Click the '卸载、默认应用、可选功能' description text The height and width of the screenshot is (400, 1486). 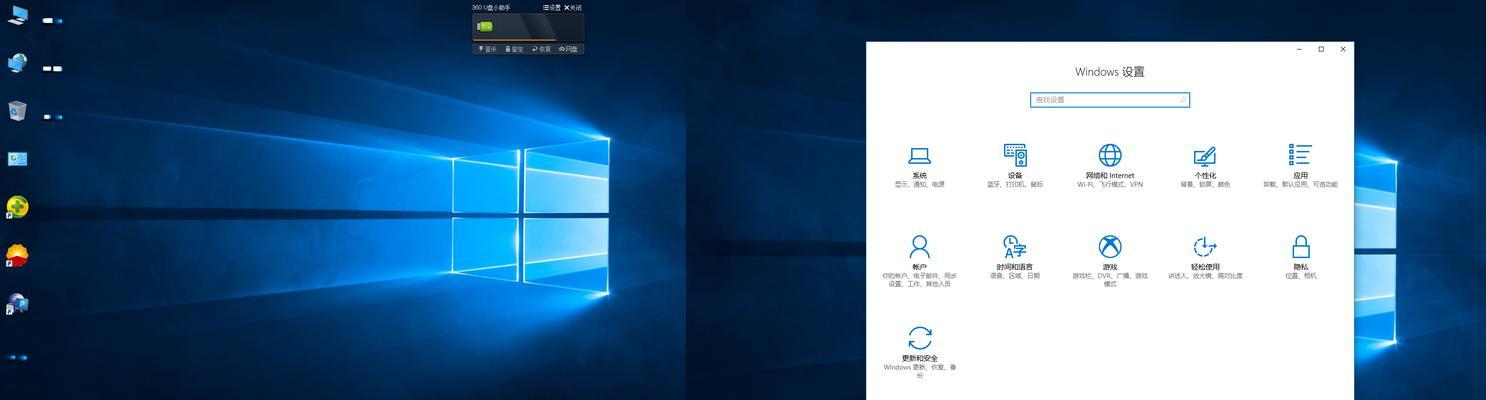click(1300, 185)
